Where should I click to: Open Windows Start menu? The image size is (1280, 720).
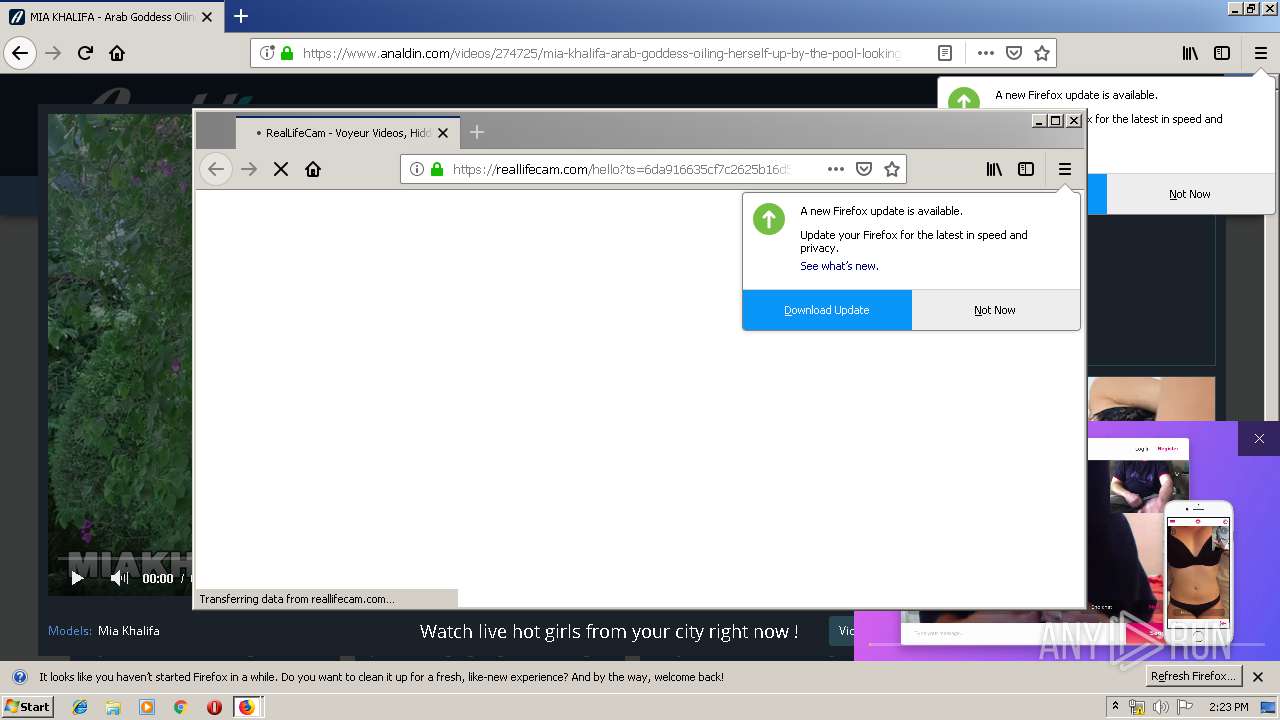point(27,707)
